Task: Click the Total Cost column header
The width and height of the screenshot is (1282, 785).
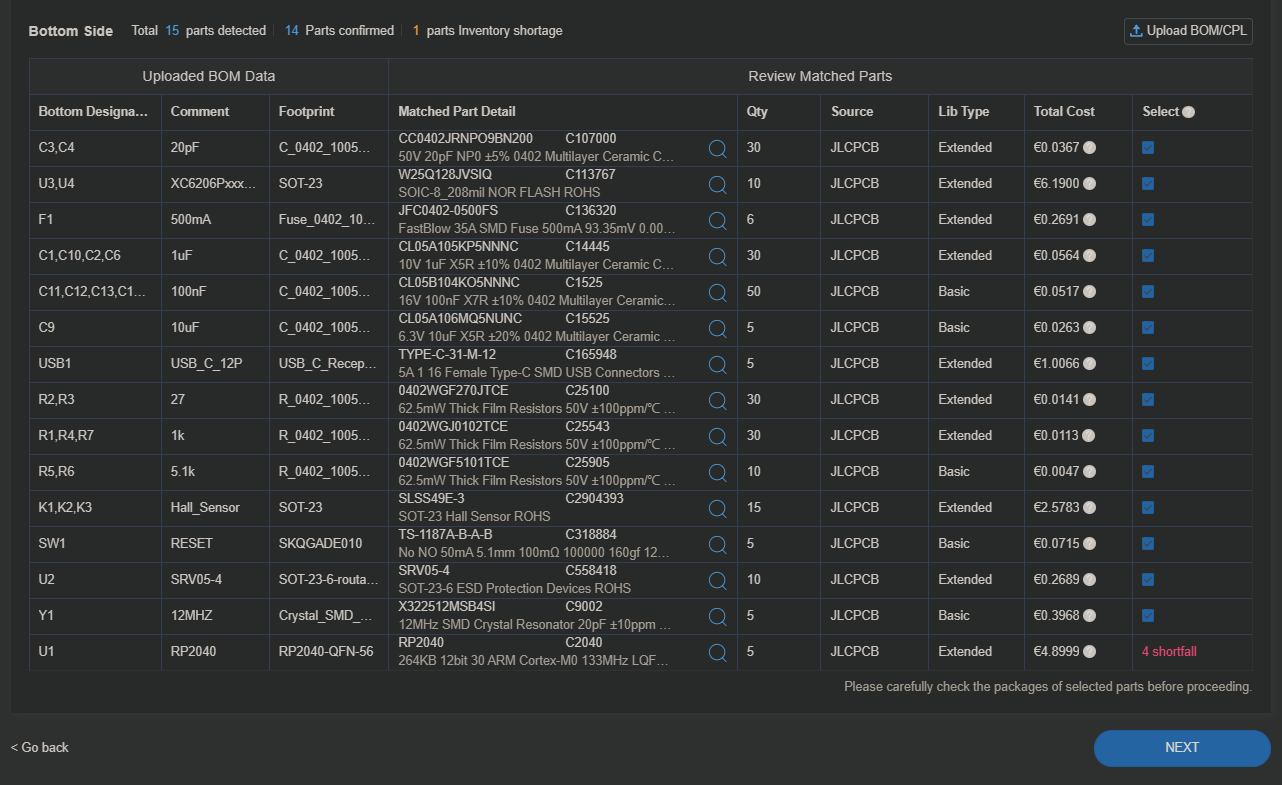Action: point(1064,112)
